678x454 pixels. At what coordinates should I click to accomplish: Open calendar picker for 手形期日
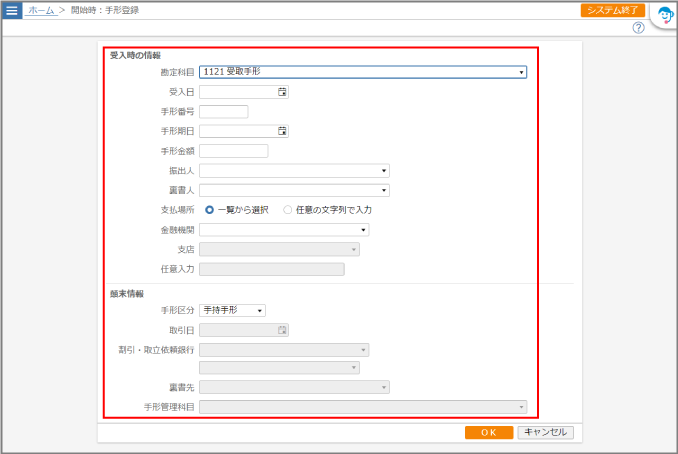tap(282, 131)
